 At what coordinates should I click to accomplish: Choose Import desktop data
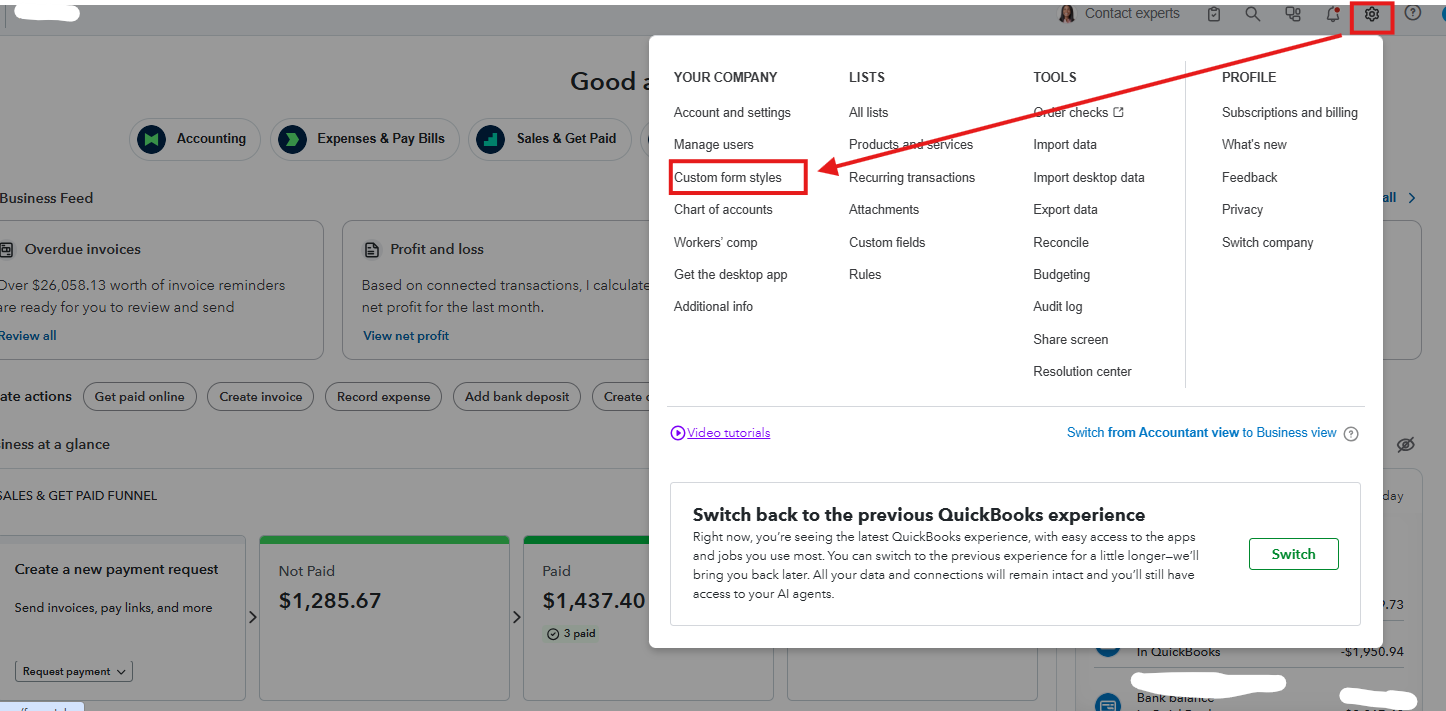pyautogui.click(x=1089, y=177)
